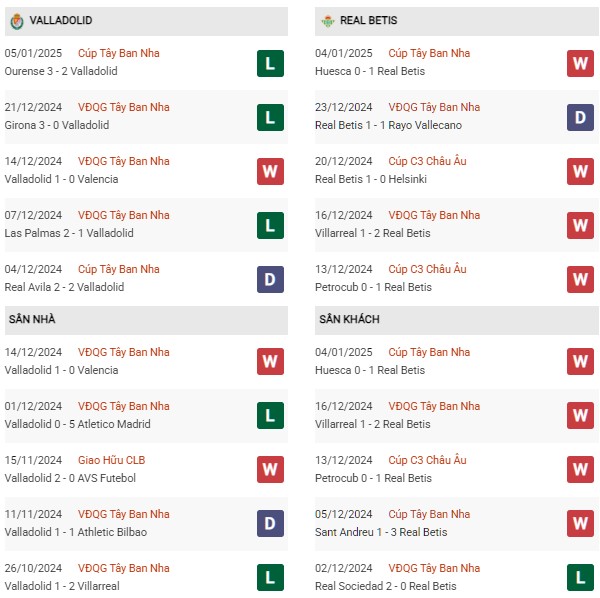Image resolution: width=600 pixels, height=598 pixels.
Task: Click the Real Betis club crest icon
Action: pyautogui.click(x=328, y=21)
